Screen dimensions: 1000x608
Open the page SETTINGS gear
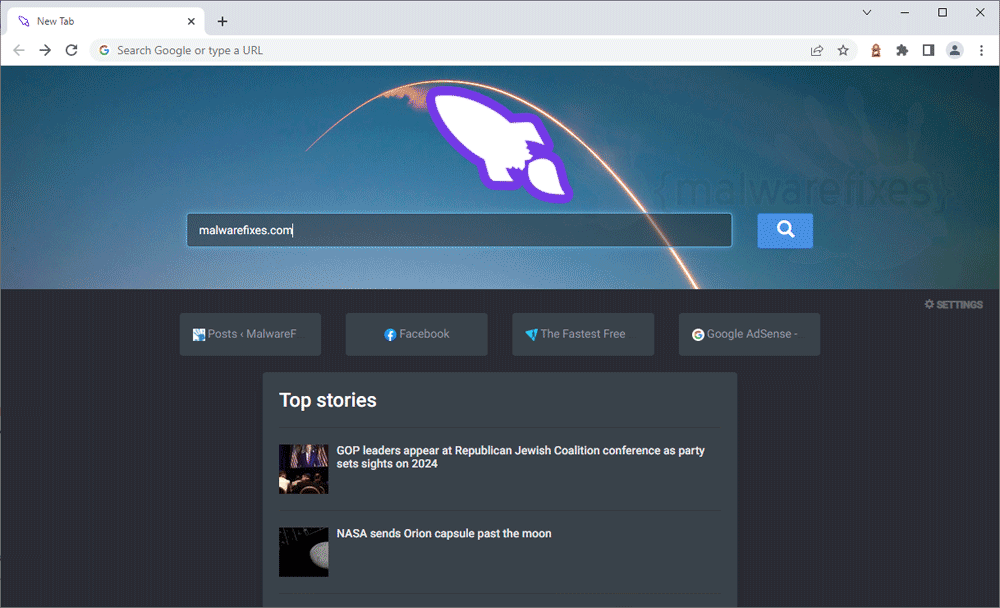pos(953,304)
